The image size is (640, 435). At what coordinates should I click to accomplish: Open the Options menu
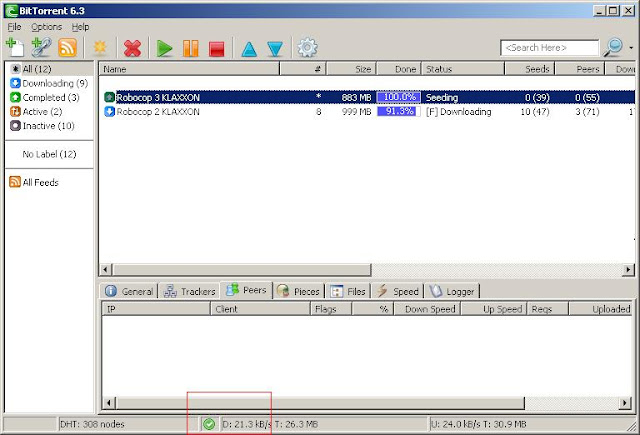[47, 27]
